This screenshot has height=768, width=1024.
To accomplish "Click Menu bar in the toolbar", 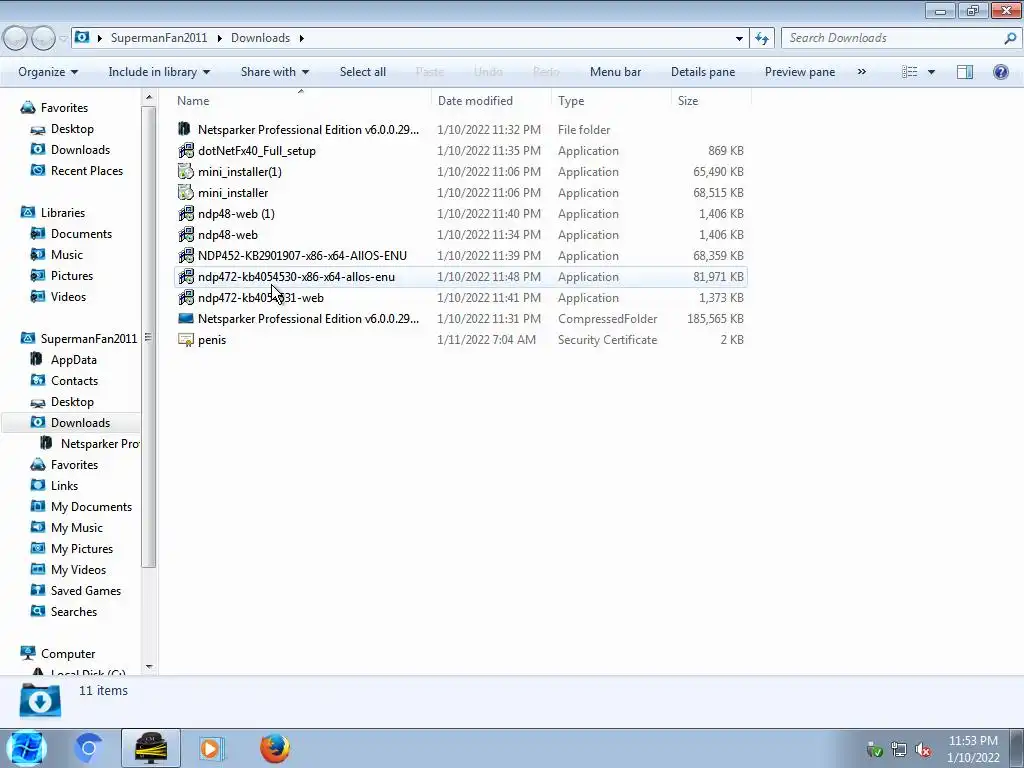I will coord(615,72).
